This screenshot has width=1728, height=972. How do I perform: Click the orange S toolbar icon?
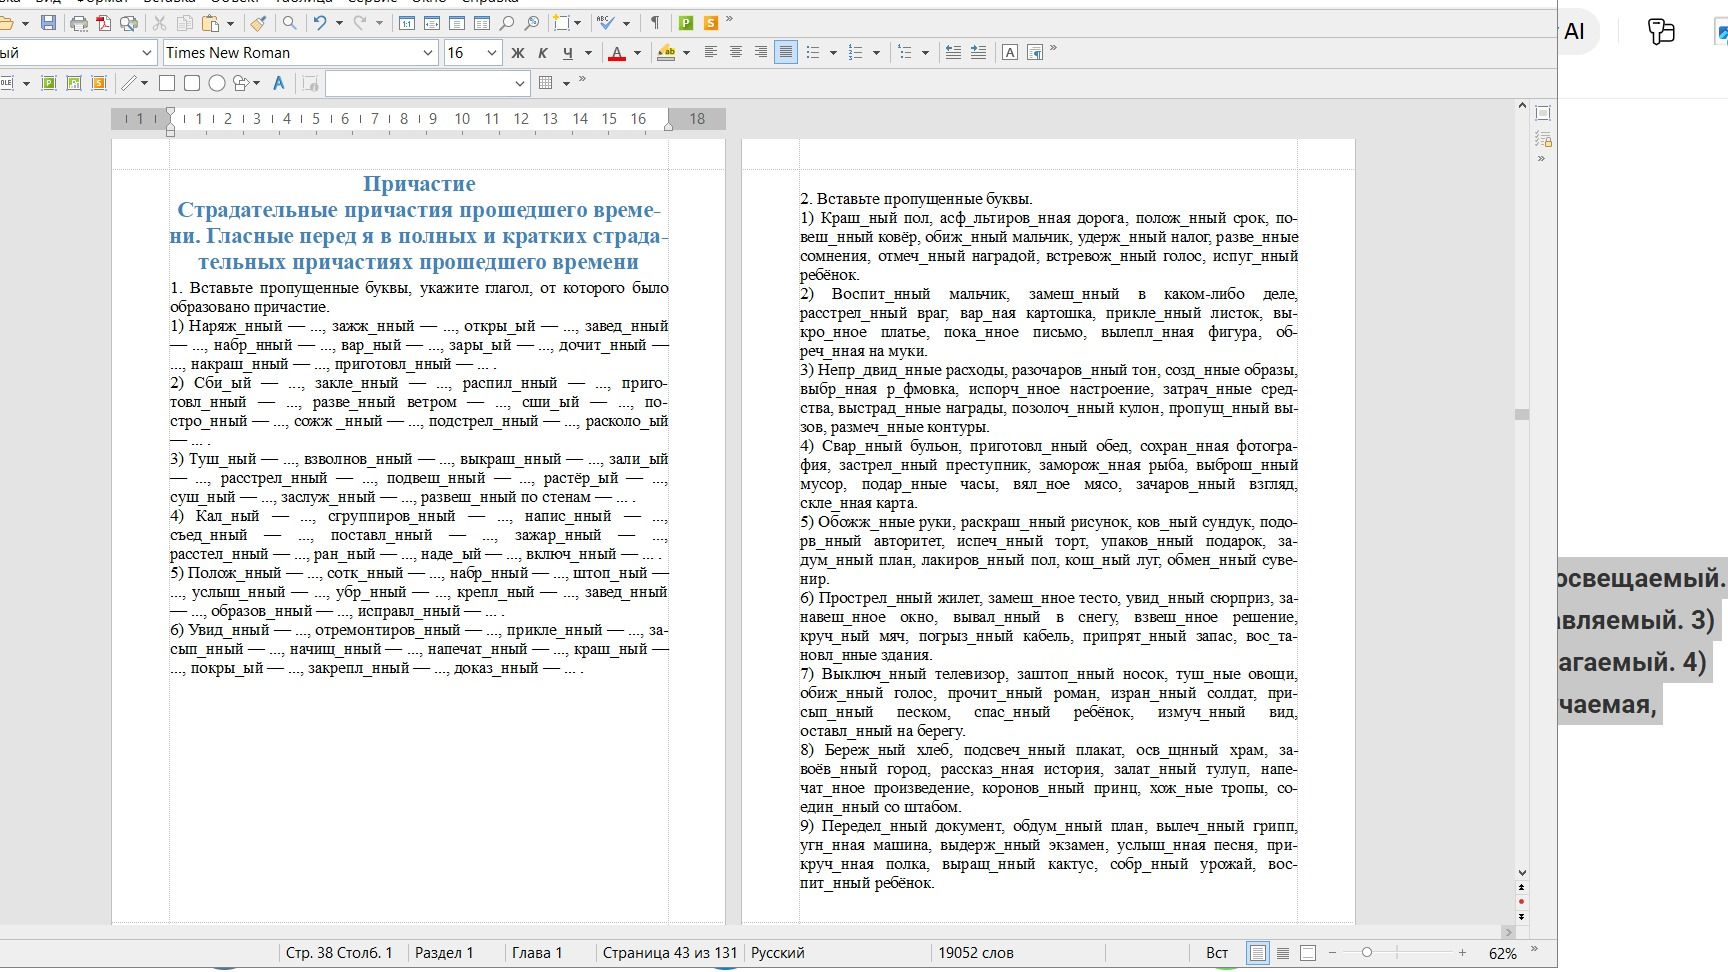(710, 22)
